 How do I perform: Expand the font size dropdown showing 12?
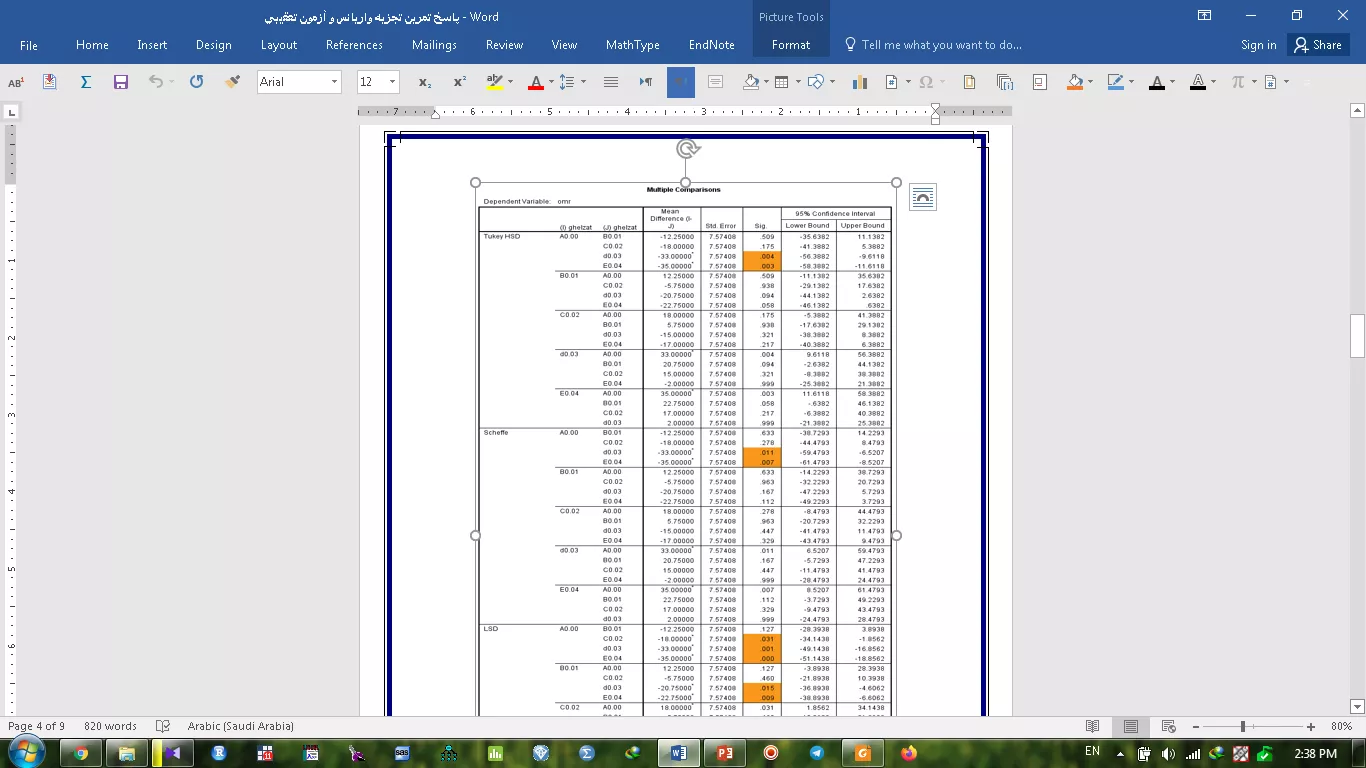coord(392,82)
